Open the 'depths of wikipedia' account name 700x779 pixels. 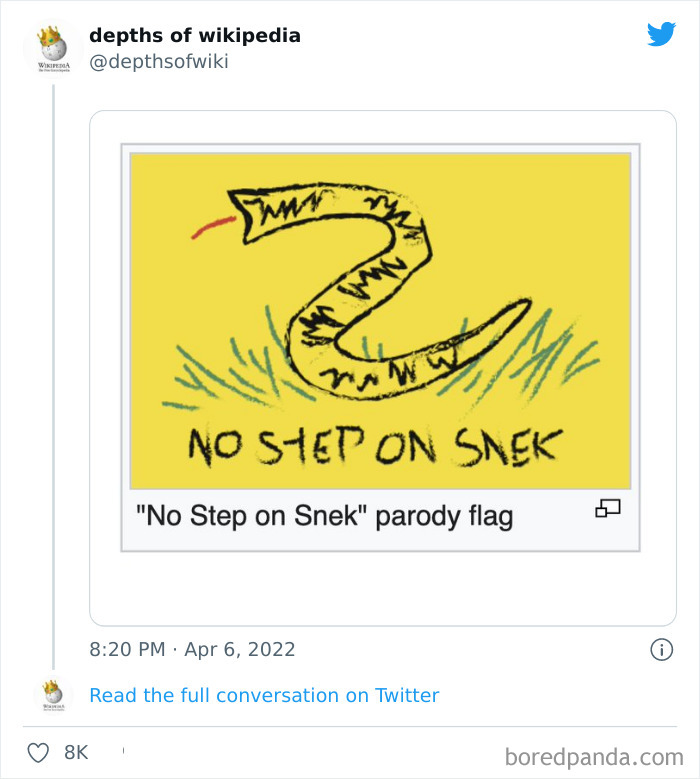pyautogui.click(x=194, y=35)
